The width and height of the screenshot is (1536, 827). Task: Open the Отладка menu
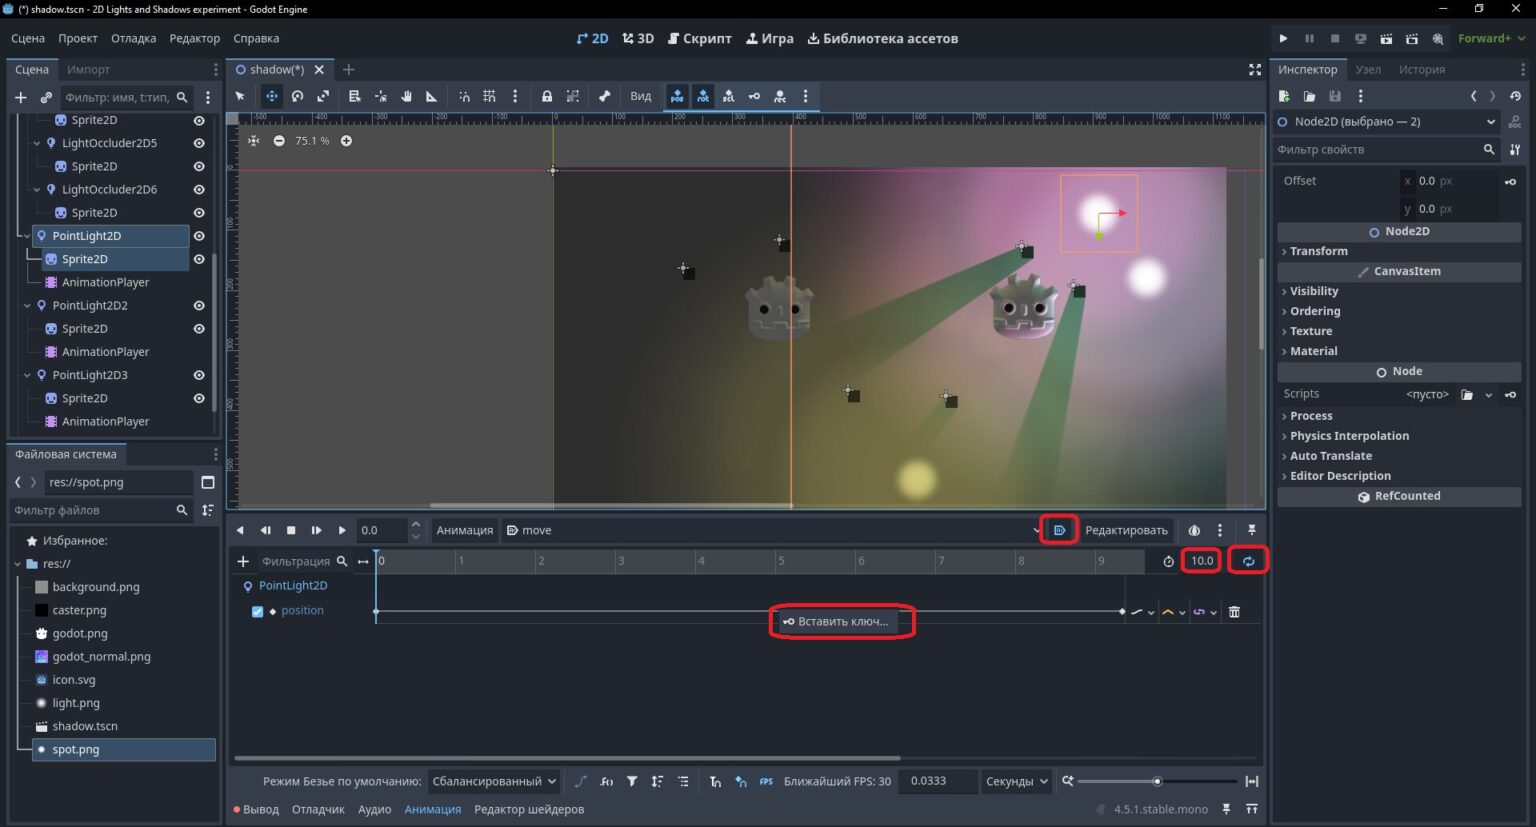pos(133,38)
